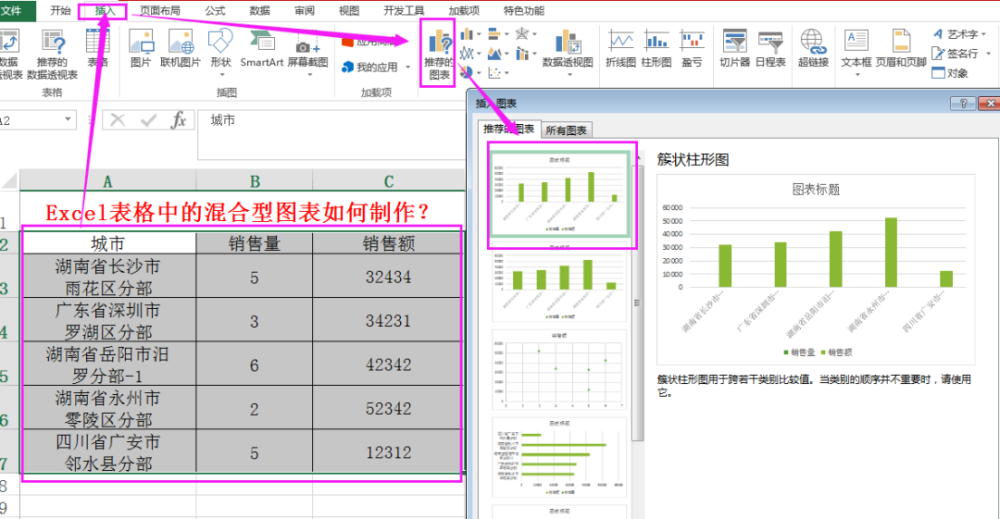Insert a picture with the 图片 icon
Viewport: 1000px width, 519px height.
click(140, 48)
